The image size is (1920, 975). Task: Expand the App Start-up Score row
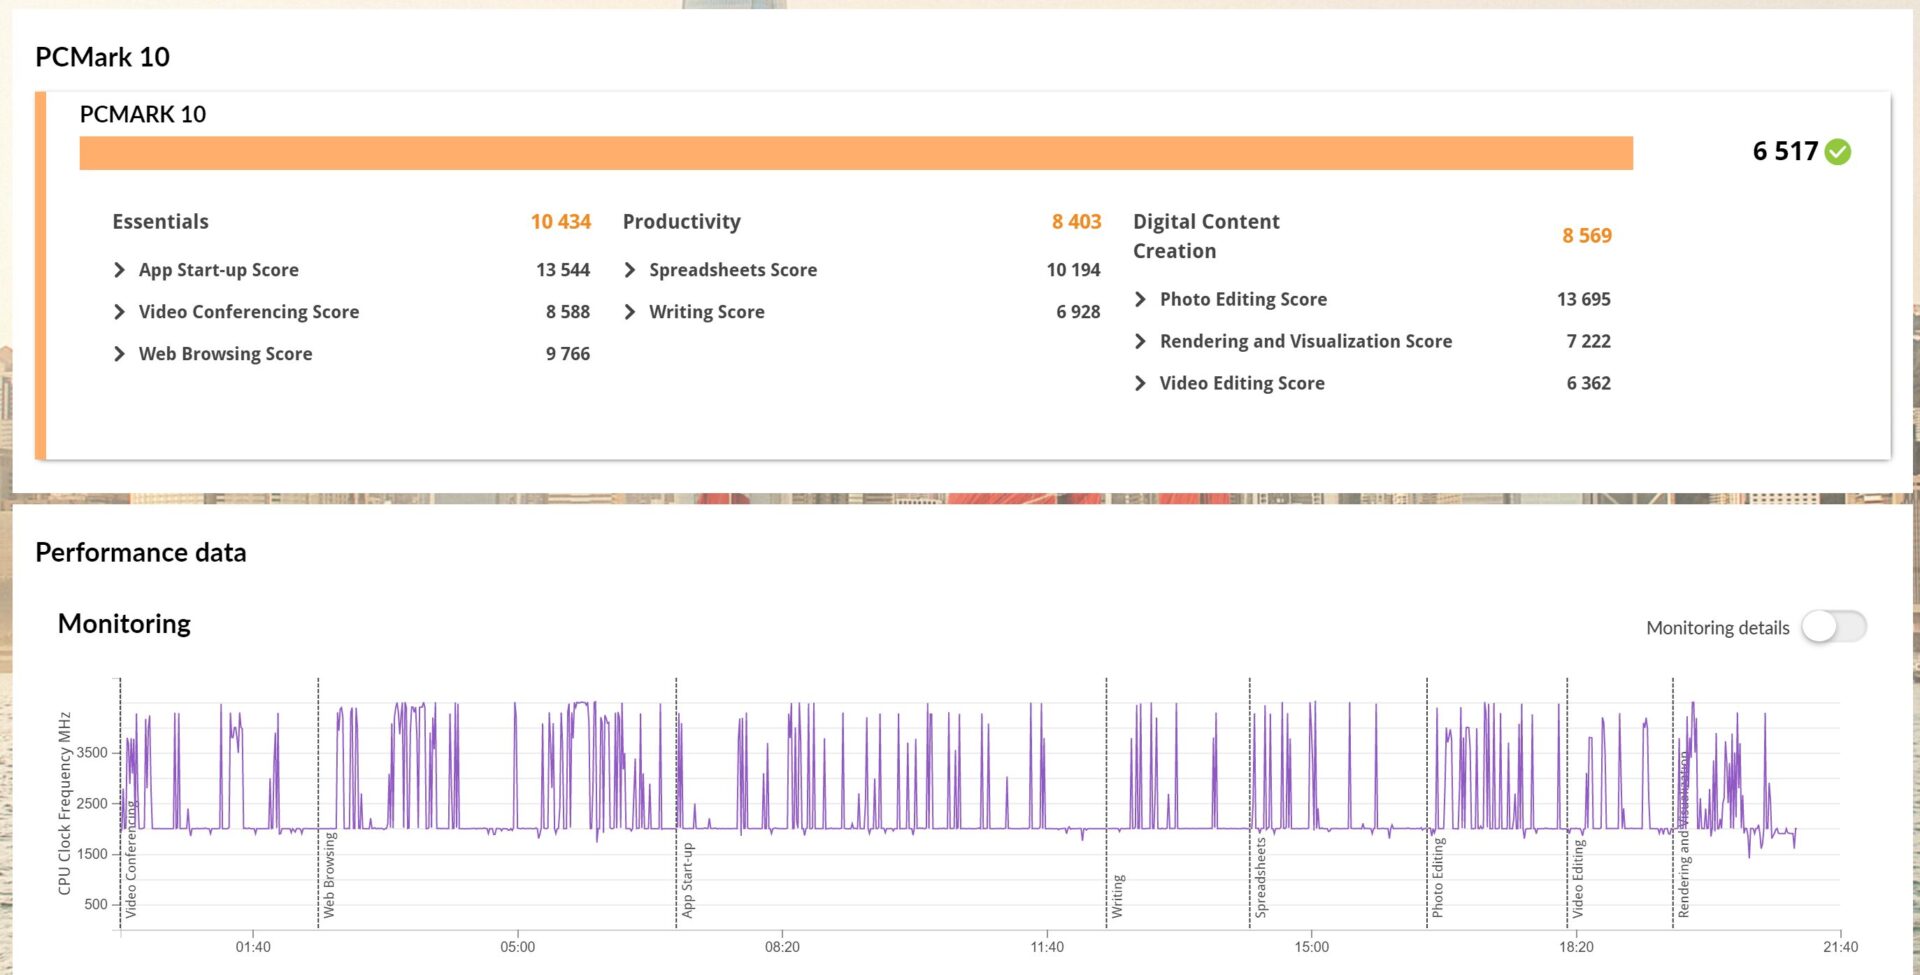[120, 270]
